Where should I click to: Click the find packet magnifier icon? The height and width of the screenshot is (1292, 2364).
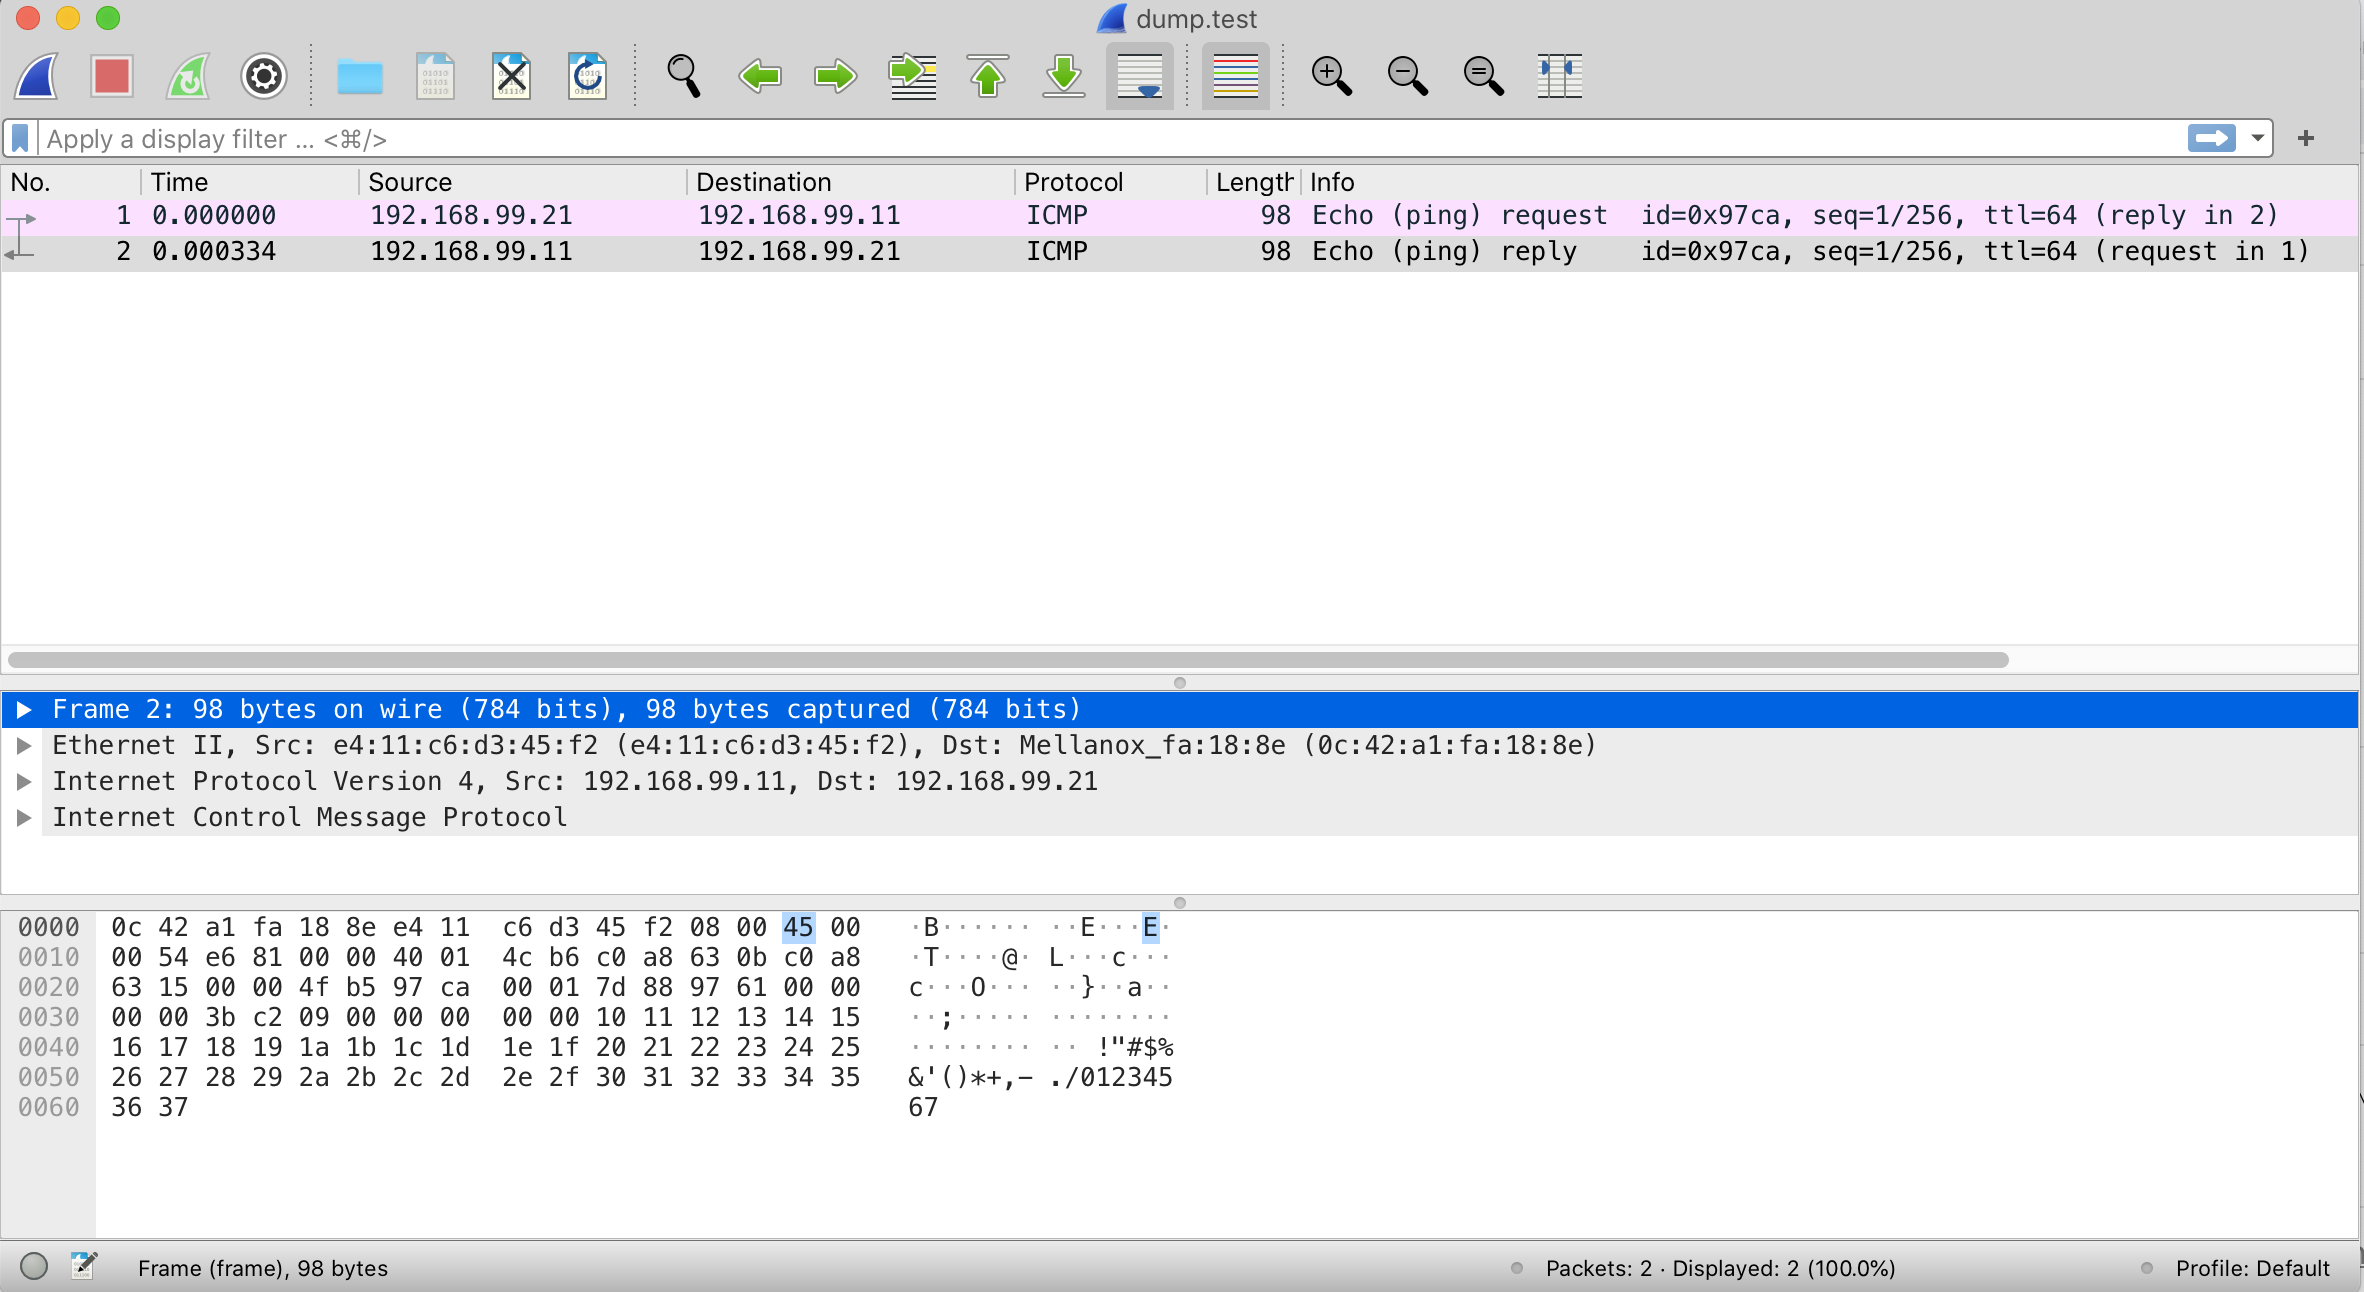(684, 76)
